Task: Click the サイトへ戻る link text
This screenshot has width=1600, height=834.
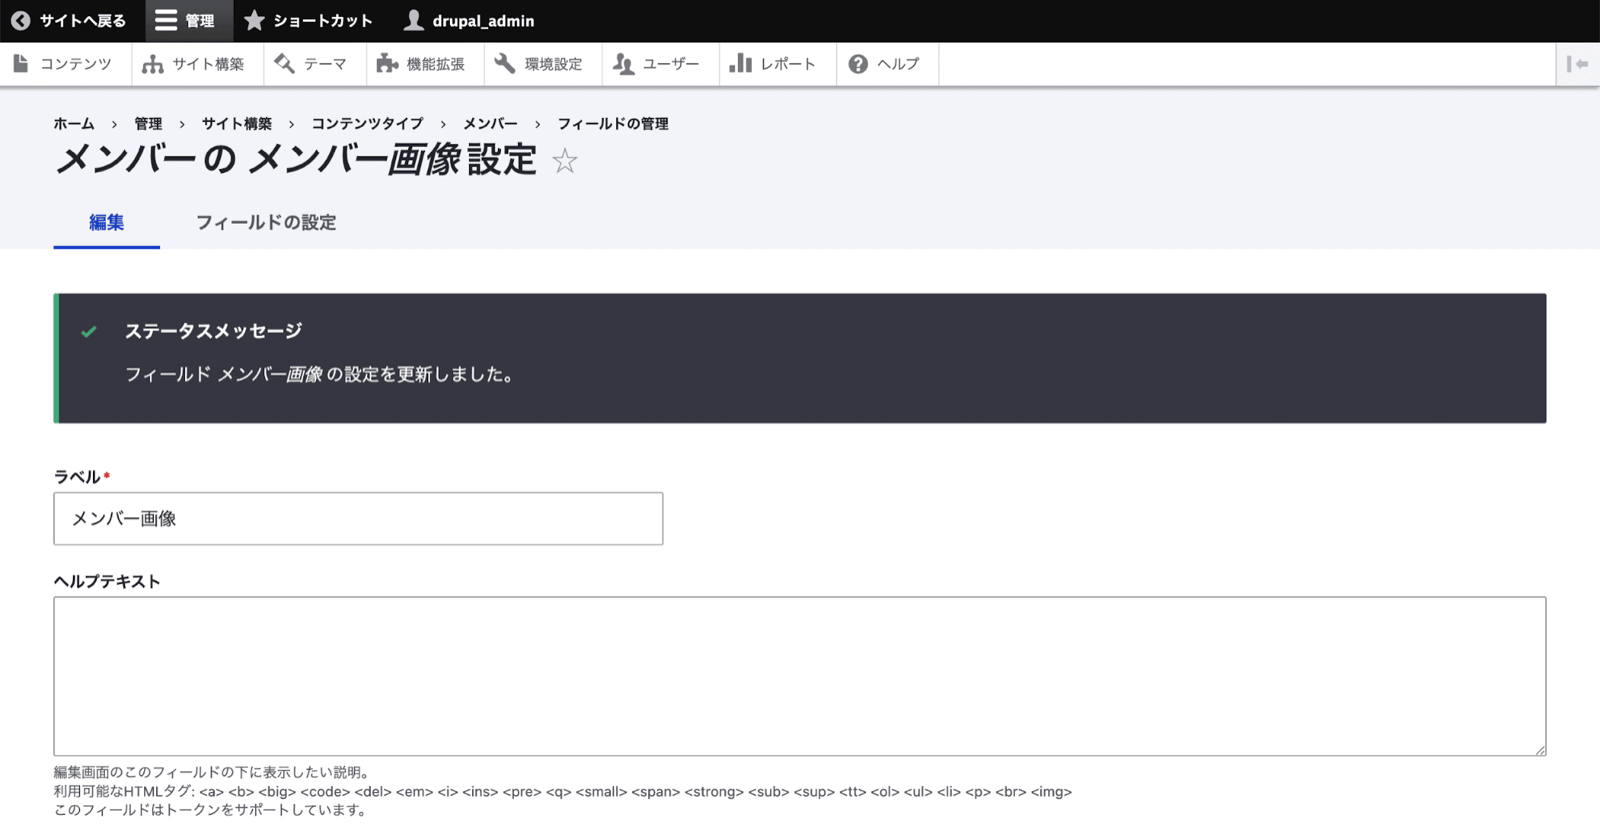Action: click(x=83, y=21)
